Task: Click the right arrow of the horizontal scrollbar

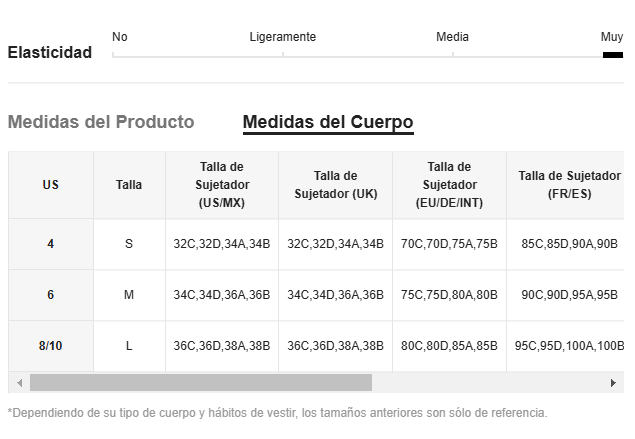Action: point(613,383)
